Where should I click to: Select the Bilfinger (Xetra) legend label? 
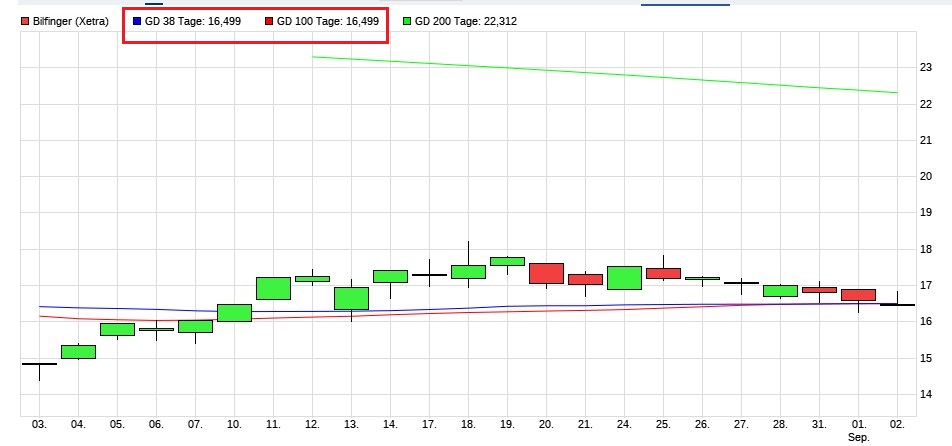pyautogui.click(x=71, y=21)
